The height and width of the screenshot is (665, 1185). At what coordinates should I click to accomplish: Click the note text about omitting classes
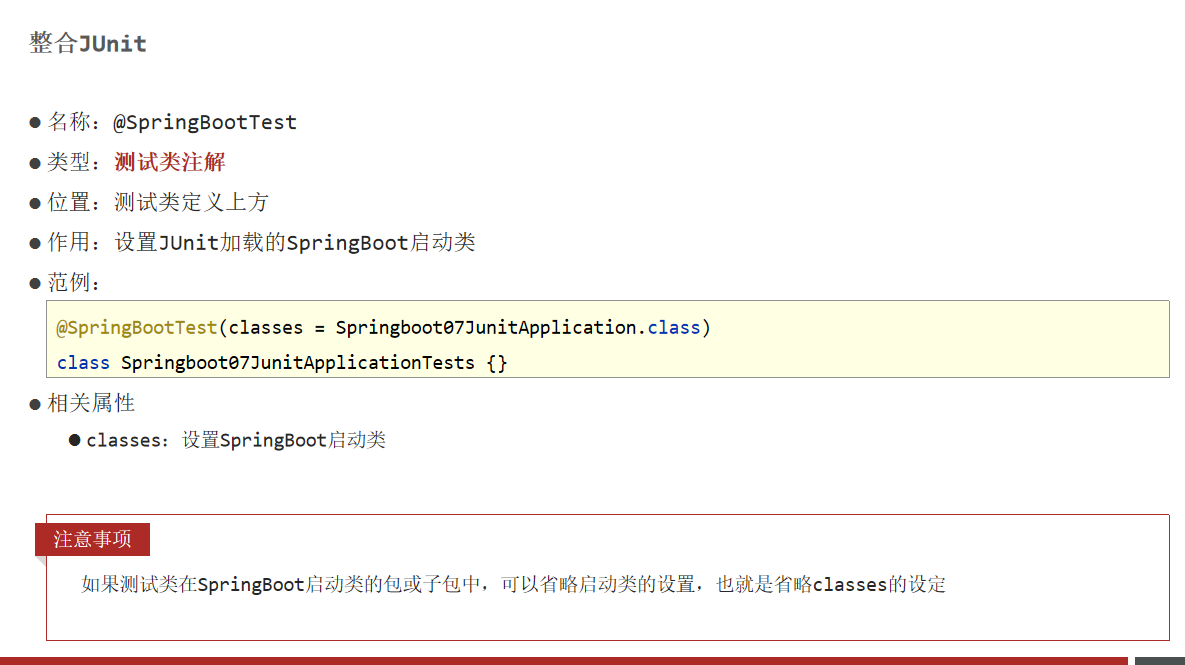click(513, 584)
